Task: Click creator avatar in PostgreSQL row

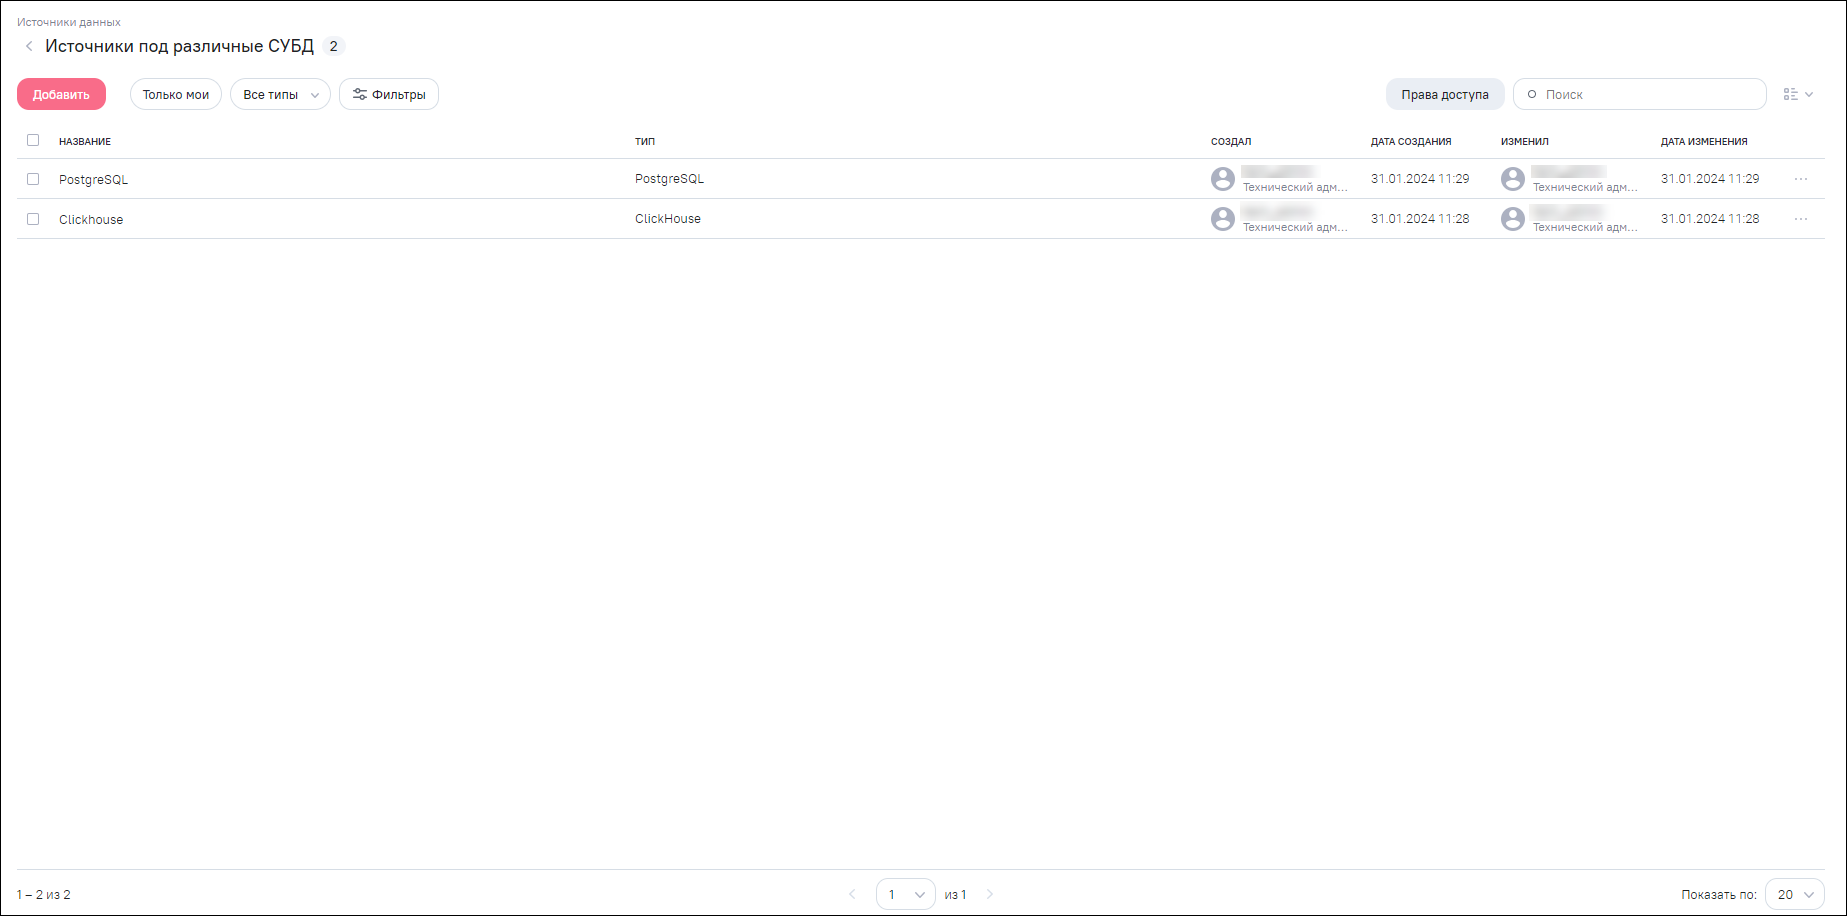Action: 1223,179
